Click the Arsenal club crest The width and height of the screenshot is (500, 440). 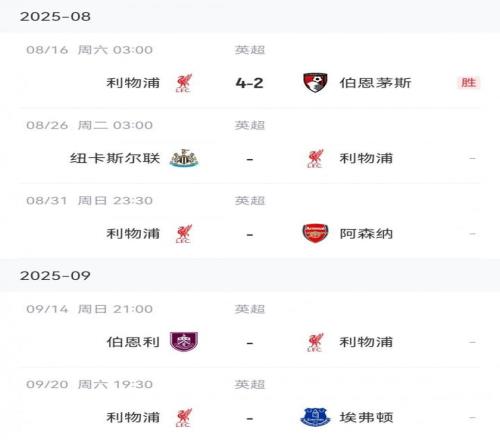pyautogui.click(x=315, y=233)
